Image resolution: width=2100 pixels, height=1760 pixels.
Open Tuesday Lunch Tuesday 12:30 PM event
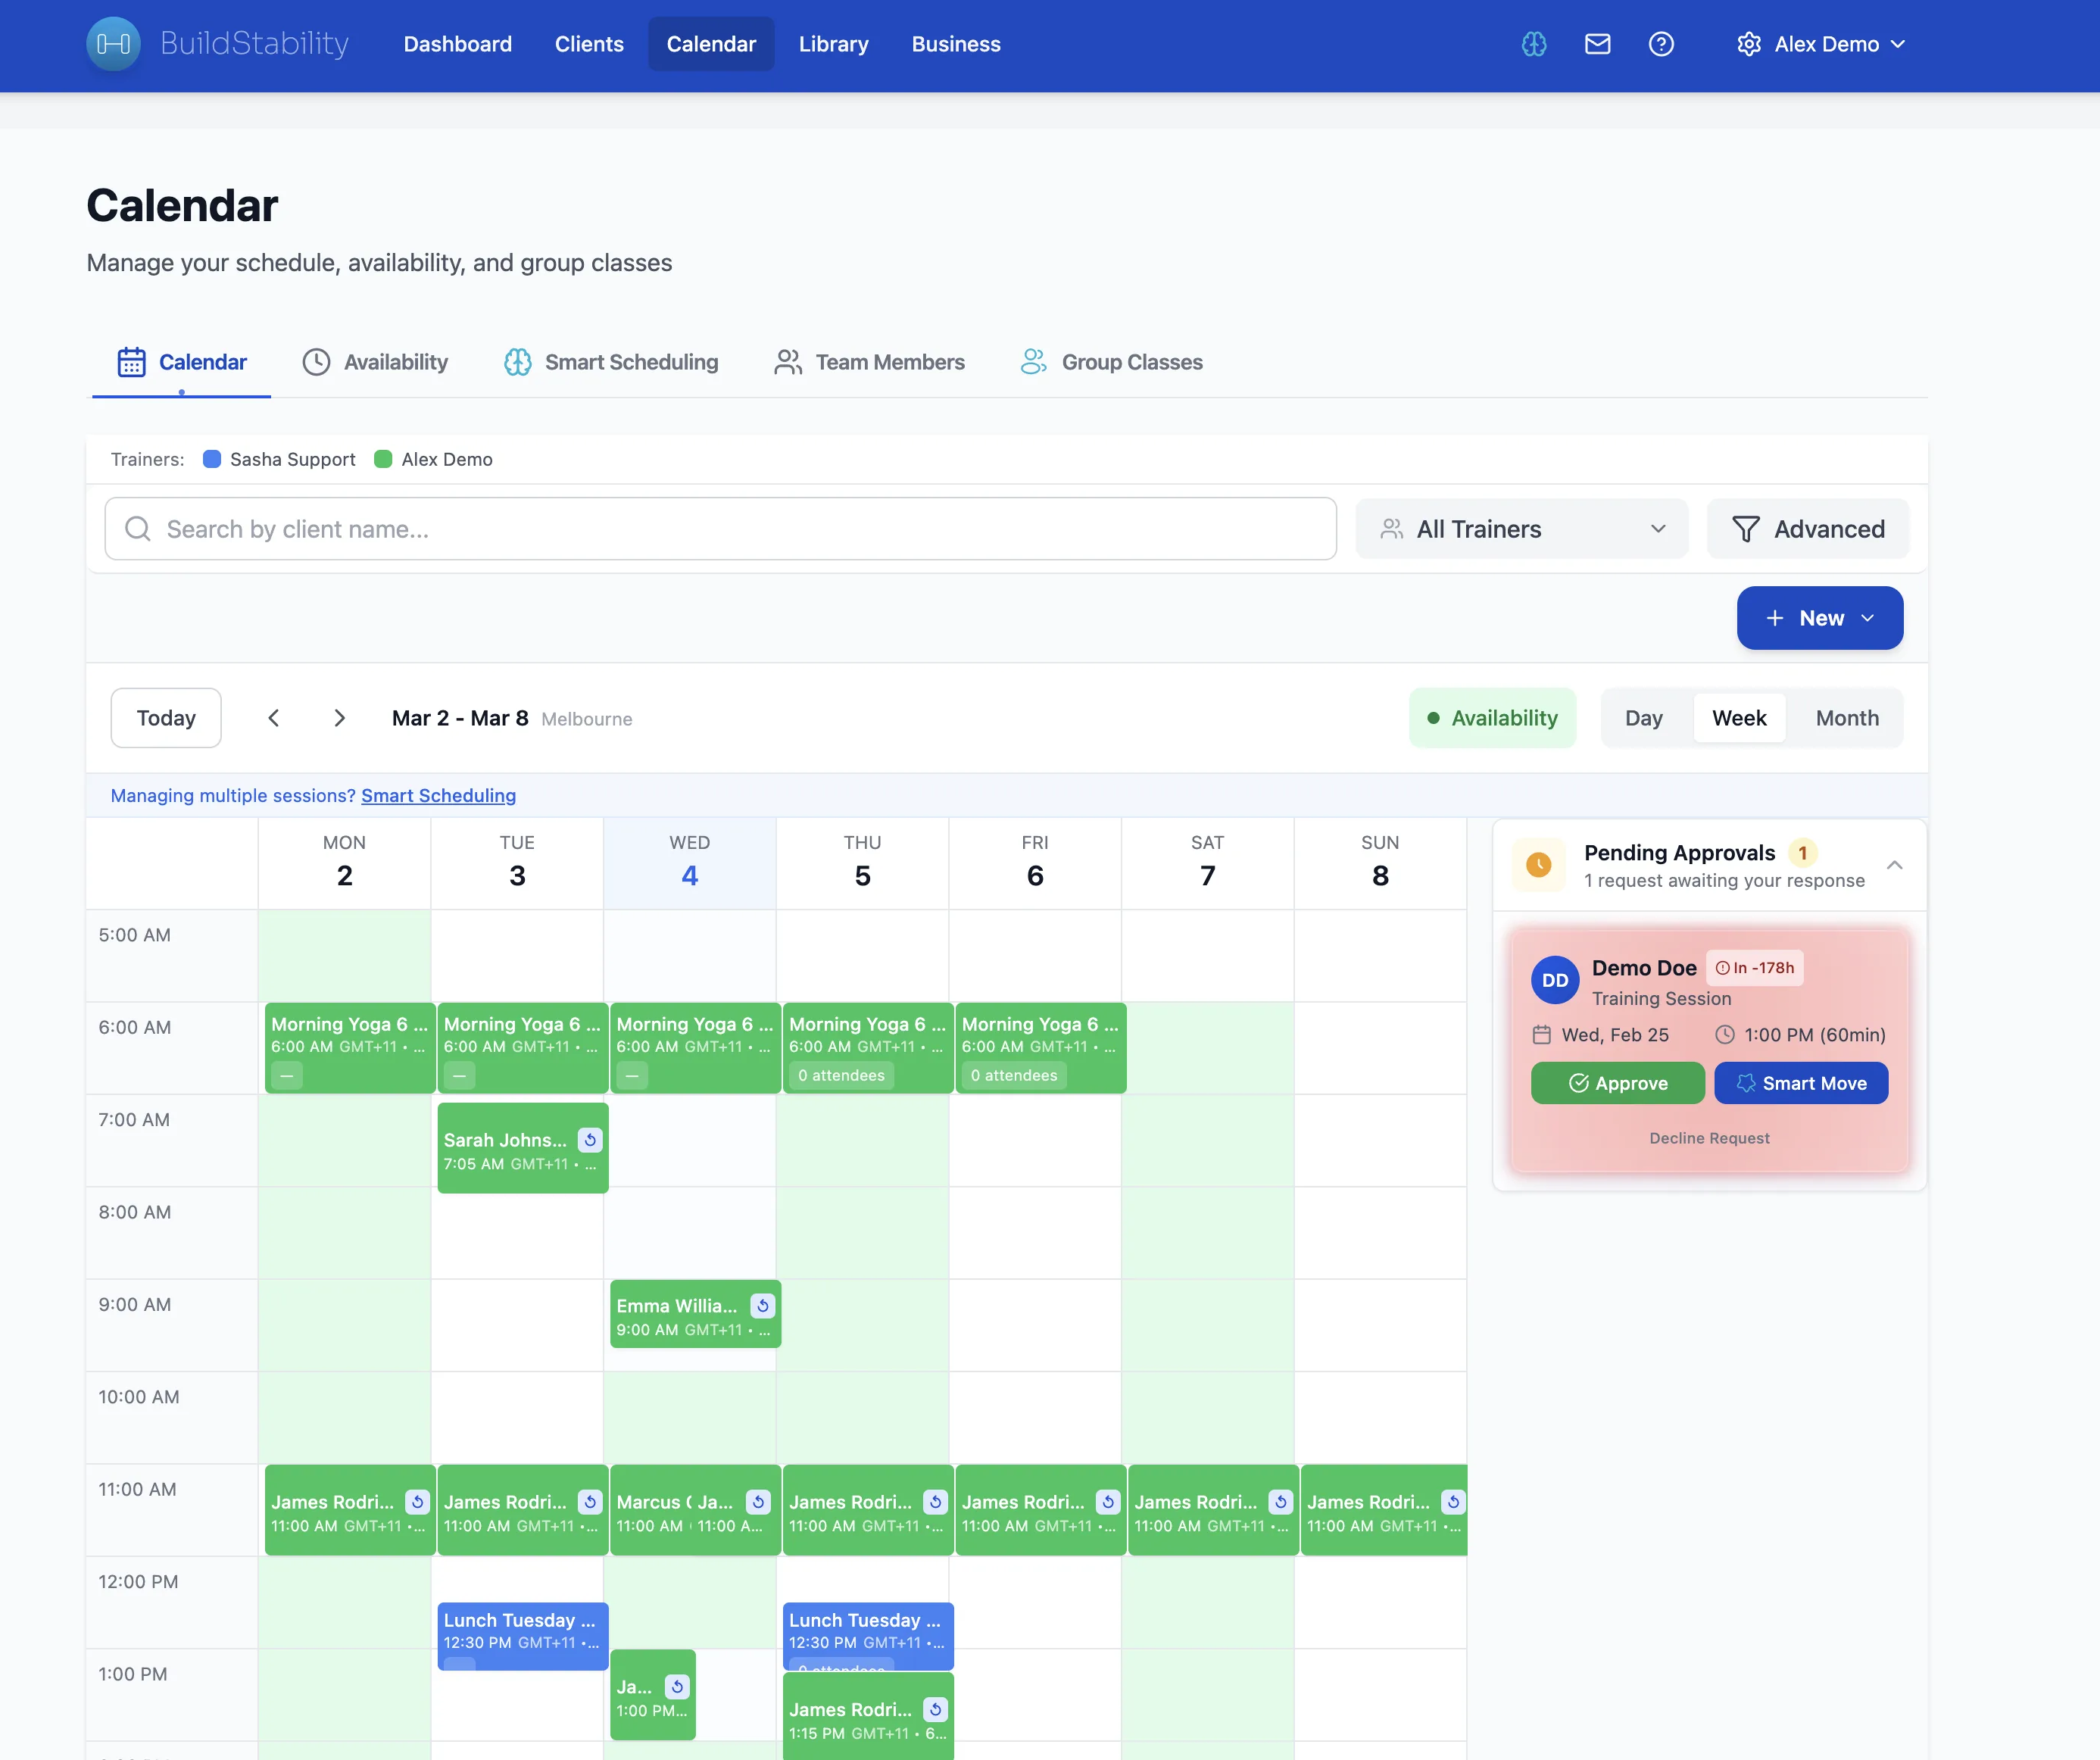point(523,1636)
